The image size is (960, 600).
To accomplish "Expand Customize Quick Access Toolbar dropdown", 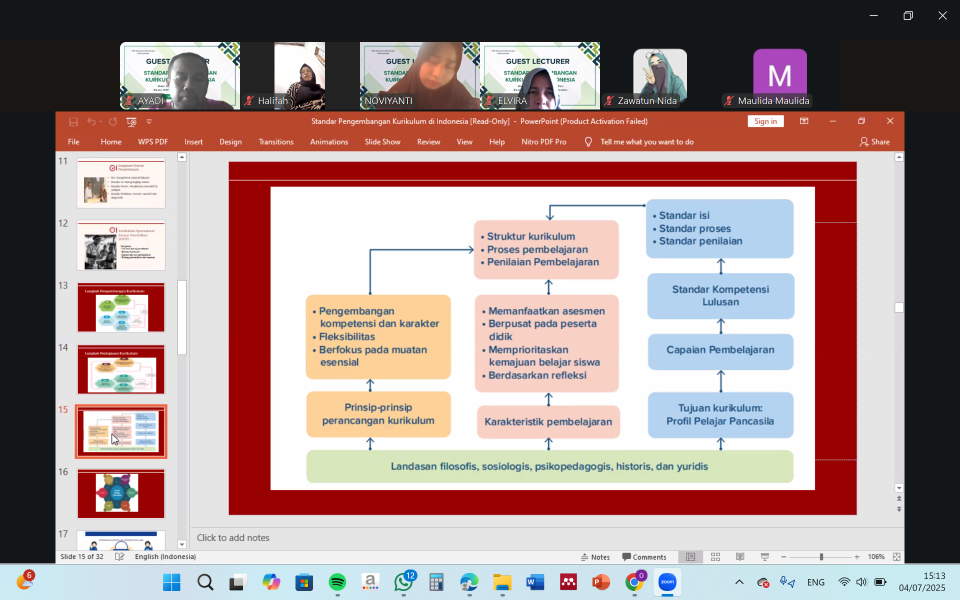I will point(148,121).
